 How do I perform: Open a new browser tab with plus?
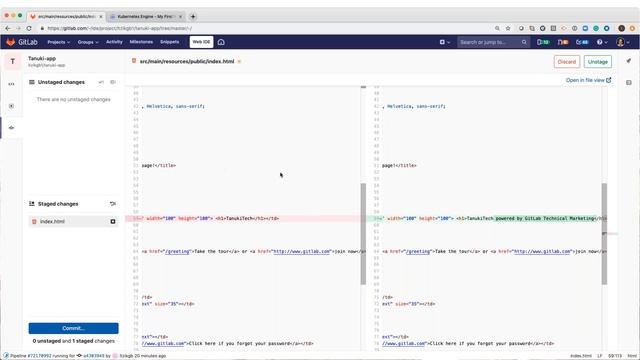193,16
